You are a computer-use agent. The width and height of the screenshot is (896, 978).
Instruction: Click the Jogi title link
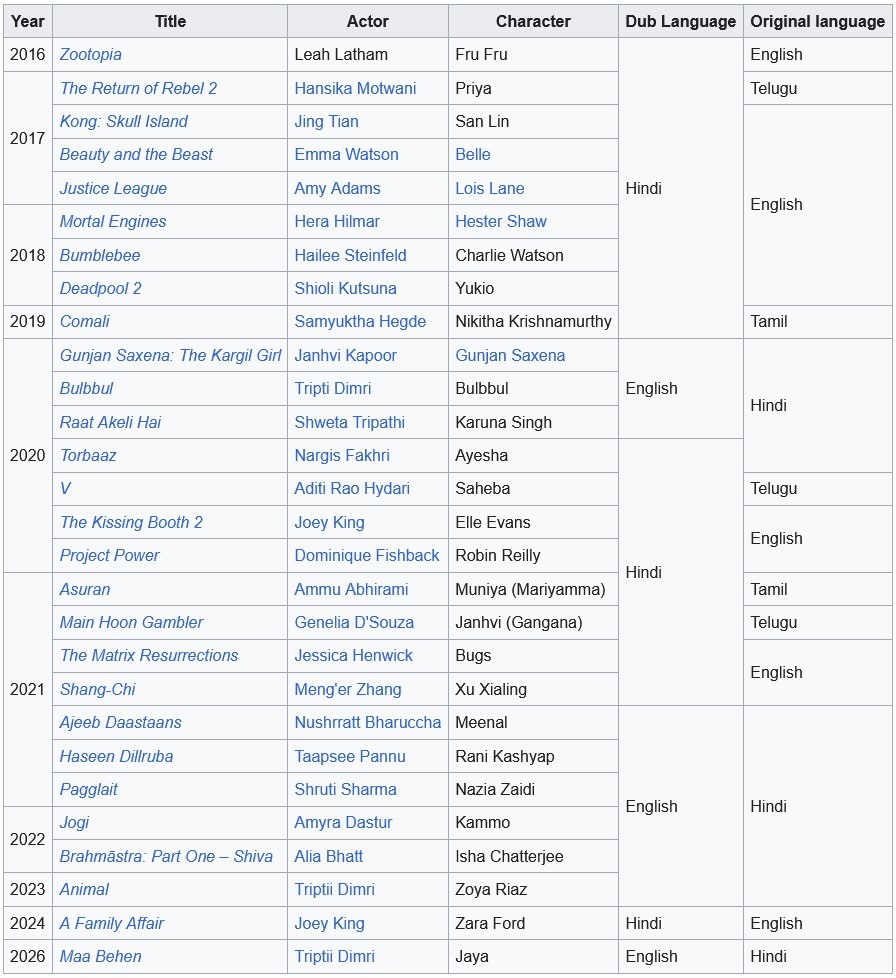(74, 822)
